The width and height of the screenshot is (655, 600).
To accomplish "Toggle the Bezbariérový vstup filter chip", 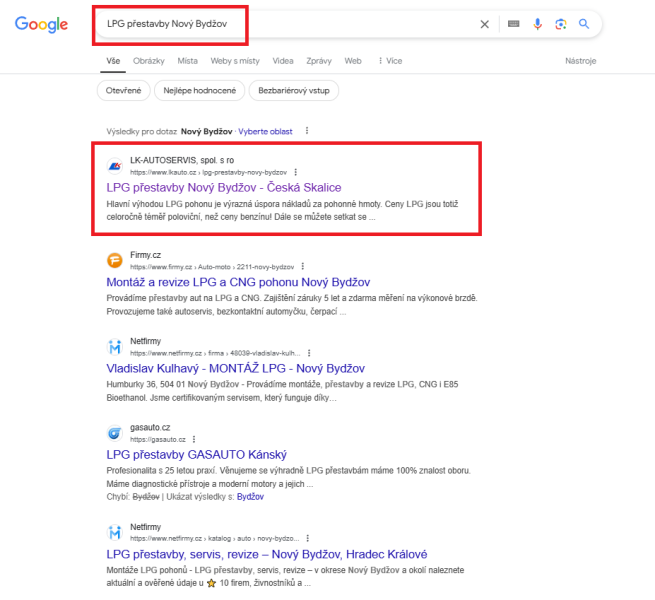I will (x=294, y=91).
